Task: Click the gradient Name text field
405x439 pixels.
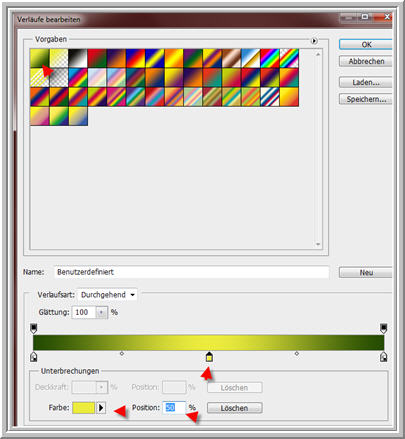Action: coord(191,272)
